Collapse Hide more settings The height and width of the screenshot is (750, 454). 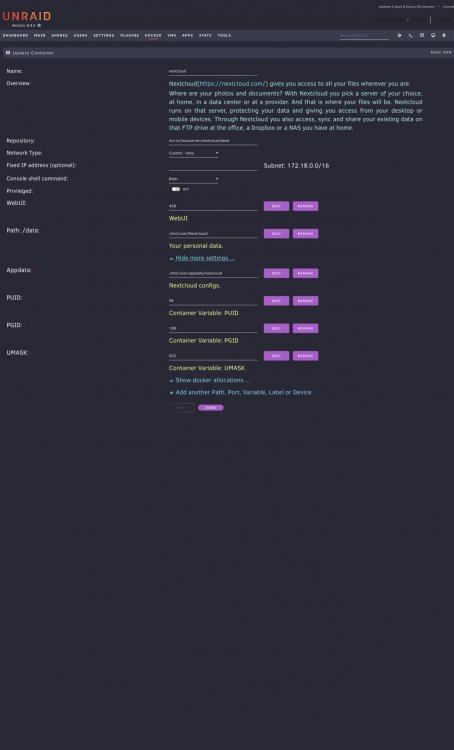point(201,258)
